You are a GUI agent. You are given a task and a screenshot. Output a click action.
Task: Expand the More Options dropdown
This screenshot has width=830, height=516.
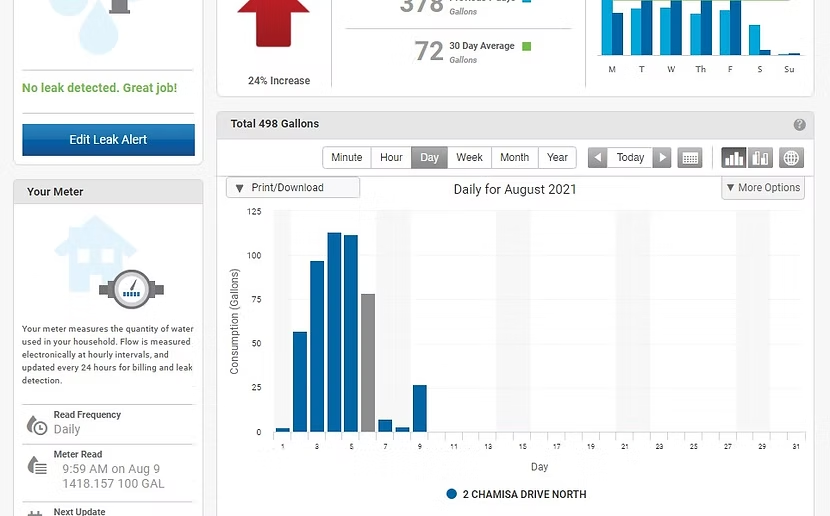763,187
